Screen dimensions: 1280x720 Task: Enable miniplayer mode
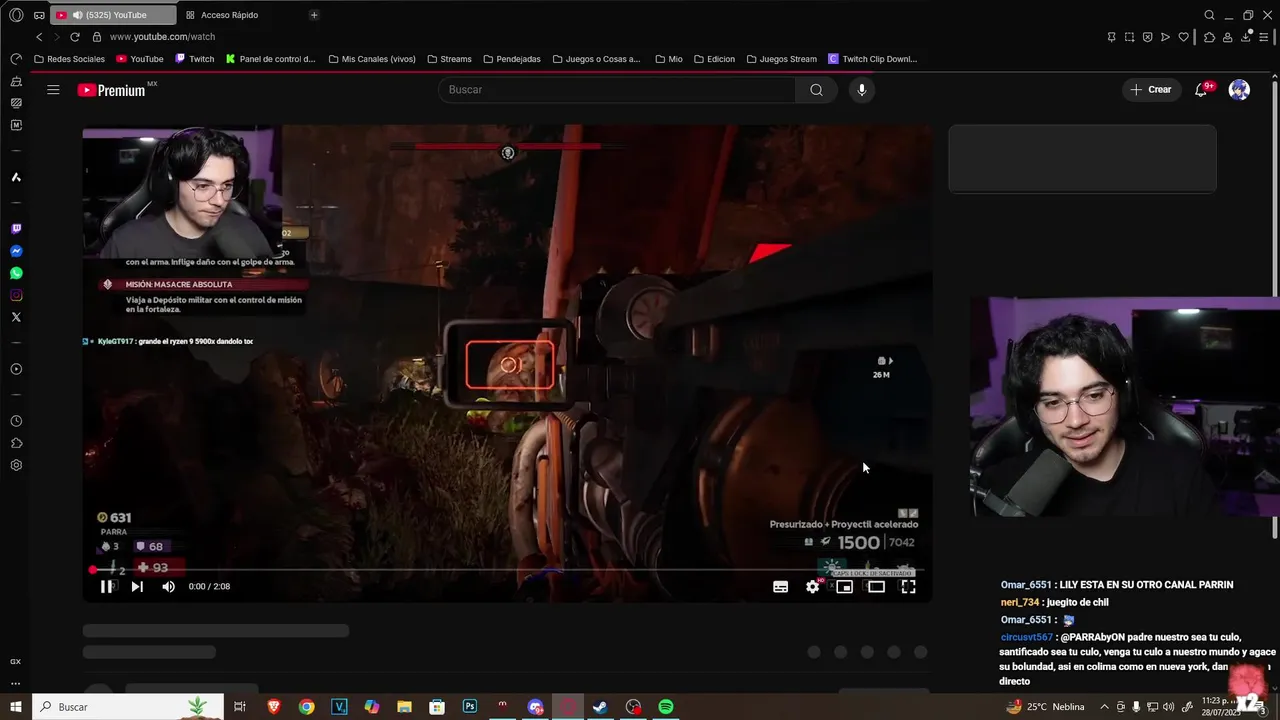(x=844, y=587)
